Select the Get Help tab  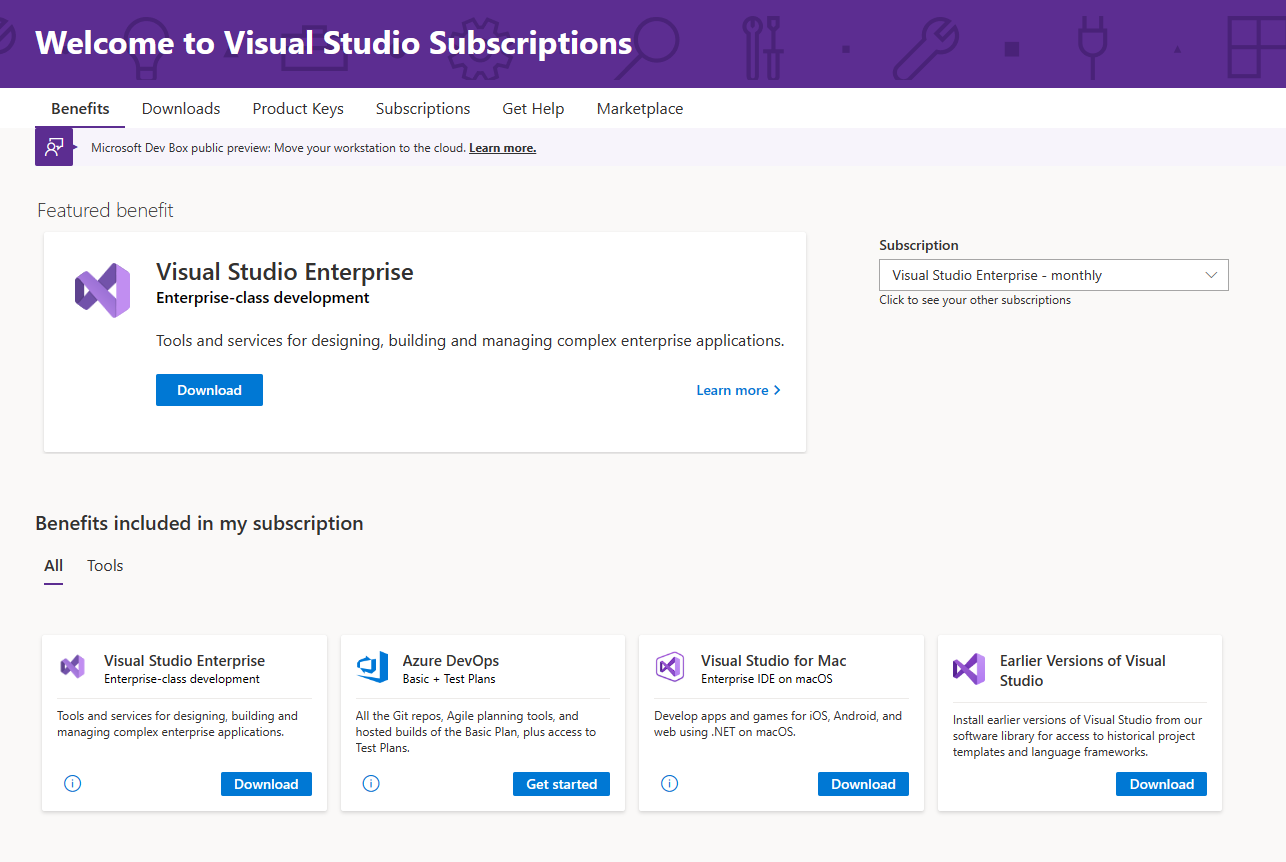tap(533, 109)
